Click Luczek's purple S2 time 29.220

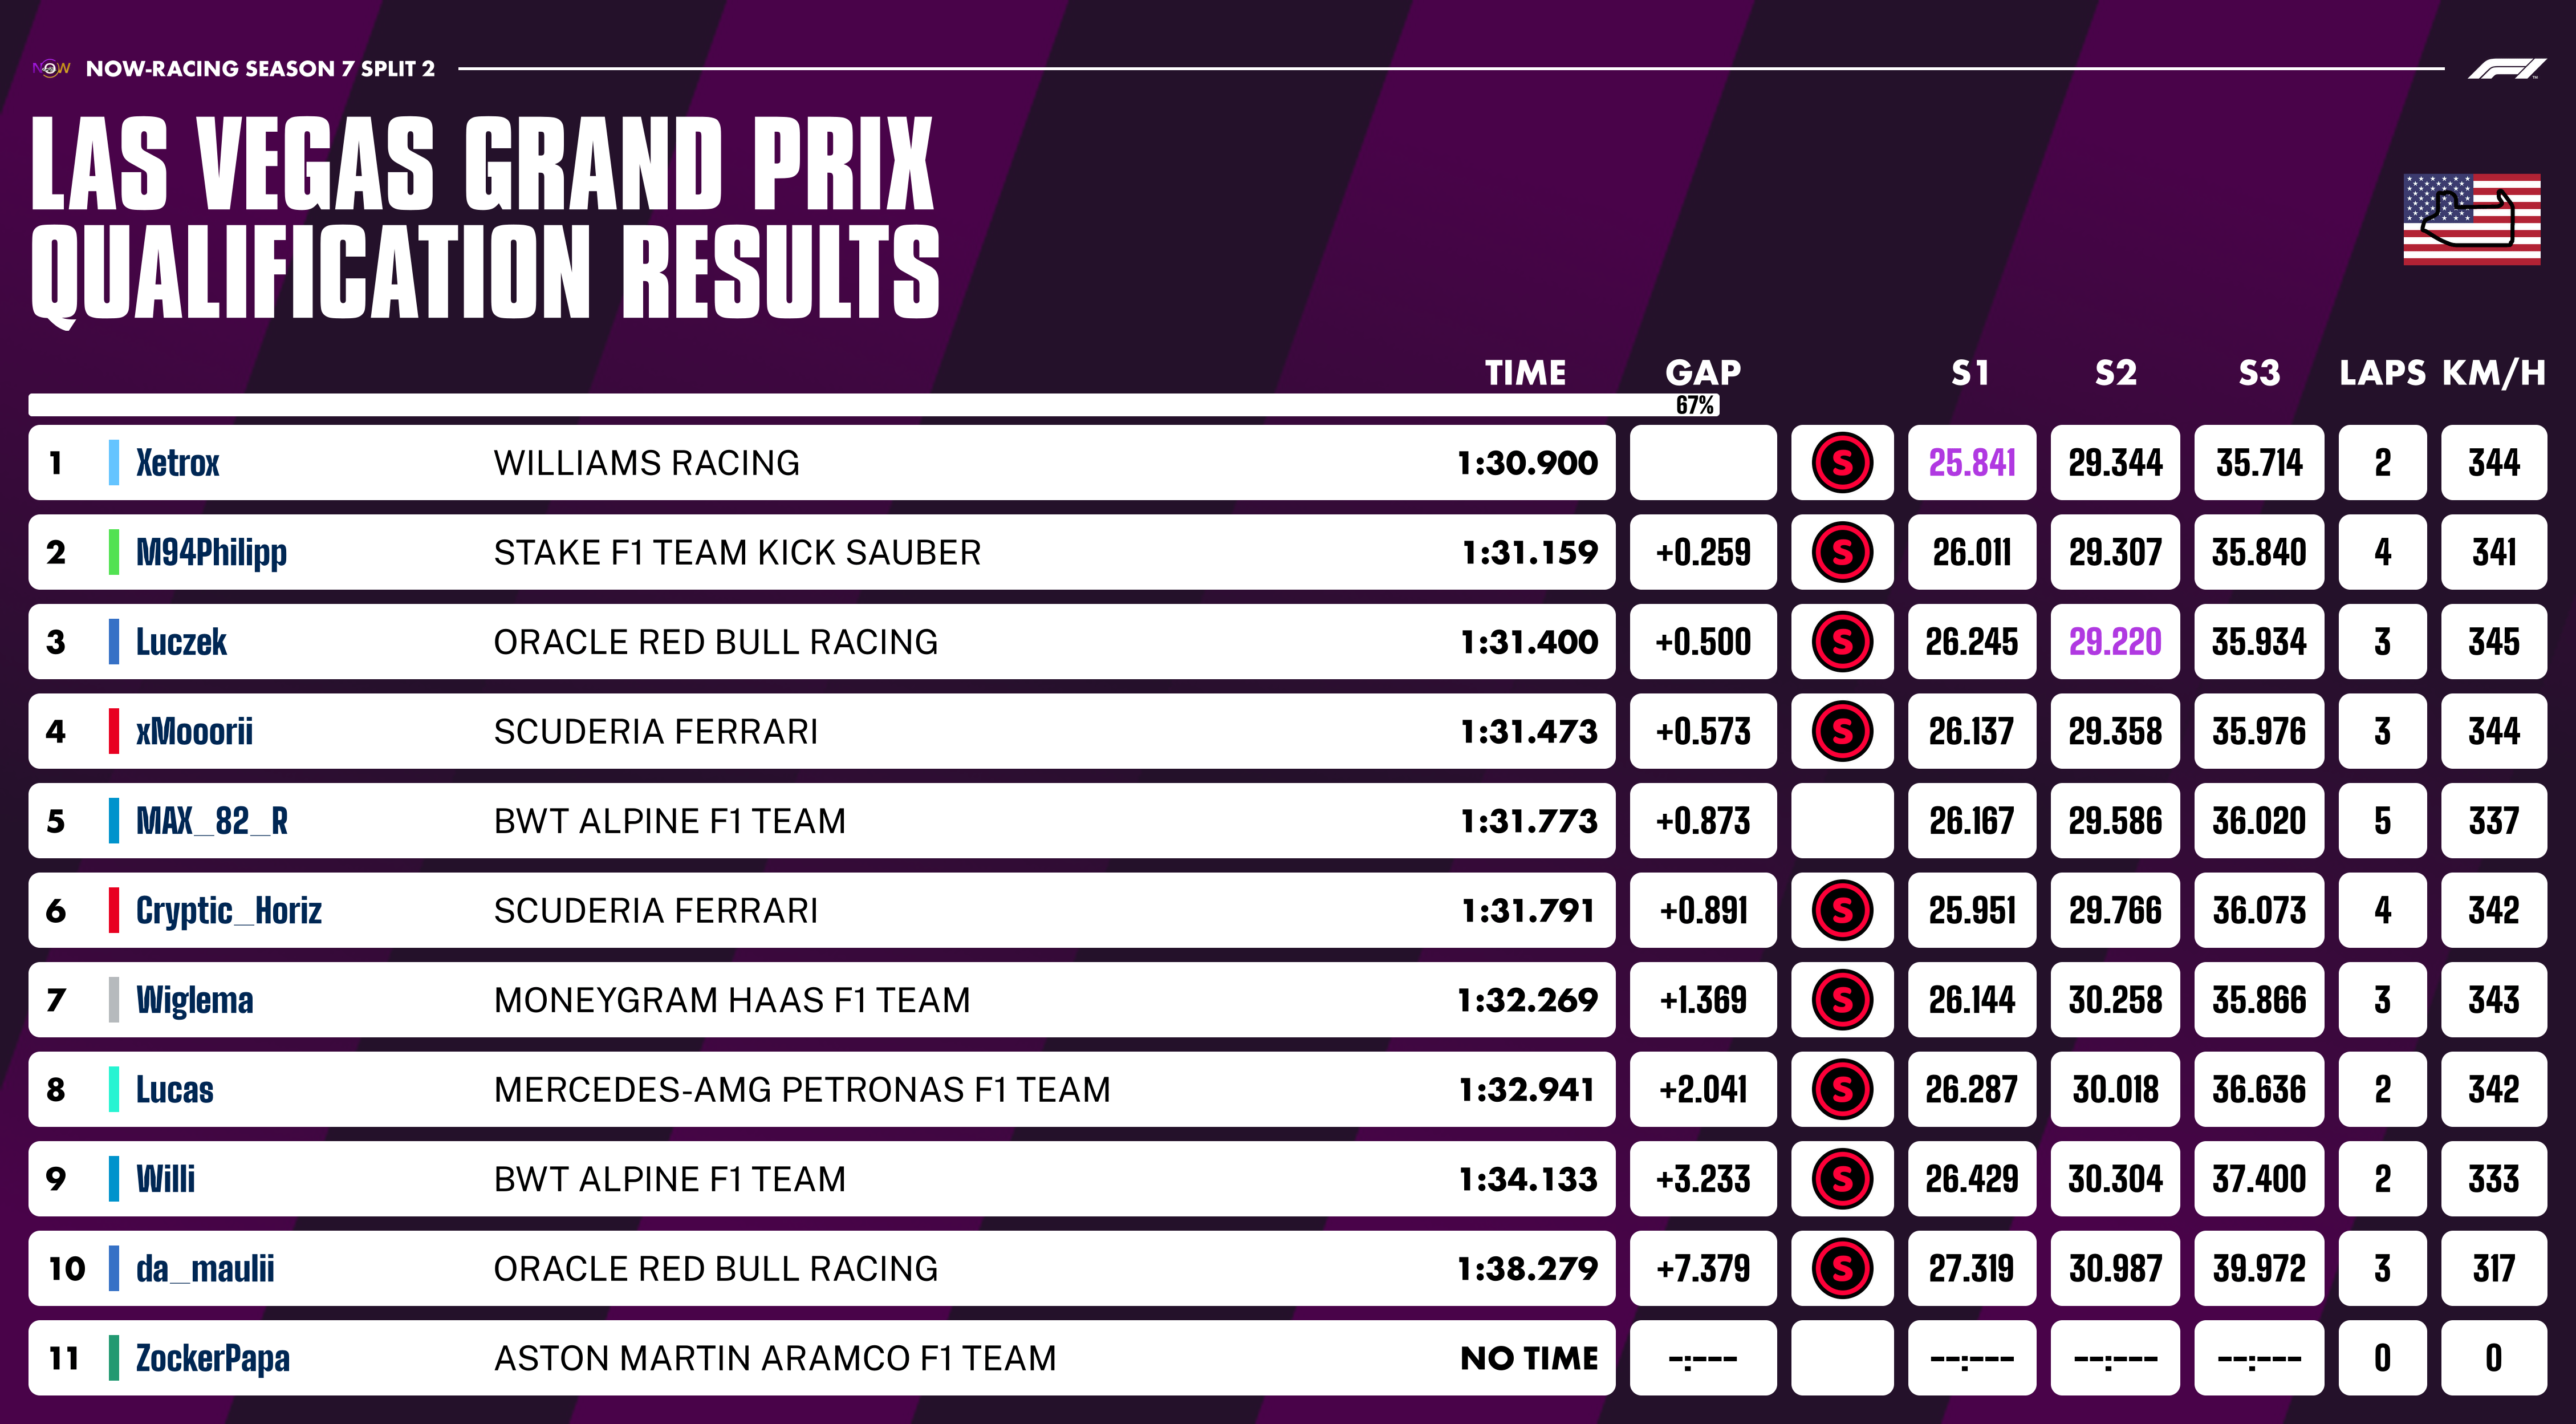(2115, 642)
